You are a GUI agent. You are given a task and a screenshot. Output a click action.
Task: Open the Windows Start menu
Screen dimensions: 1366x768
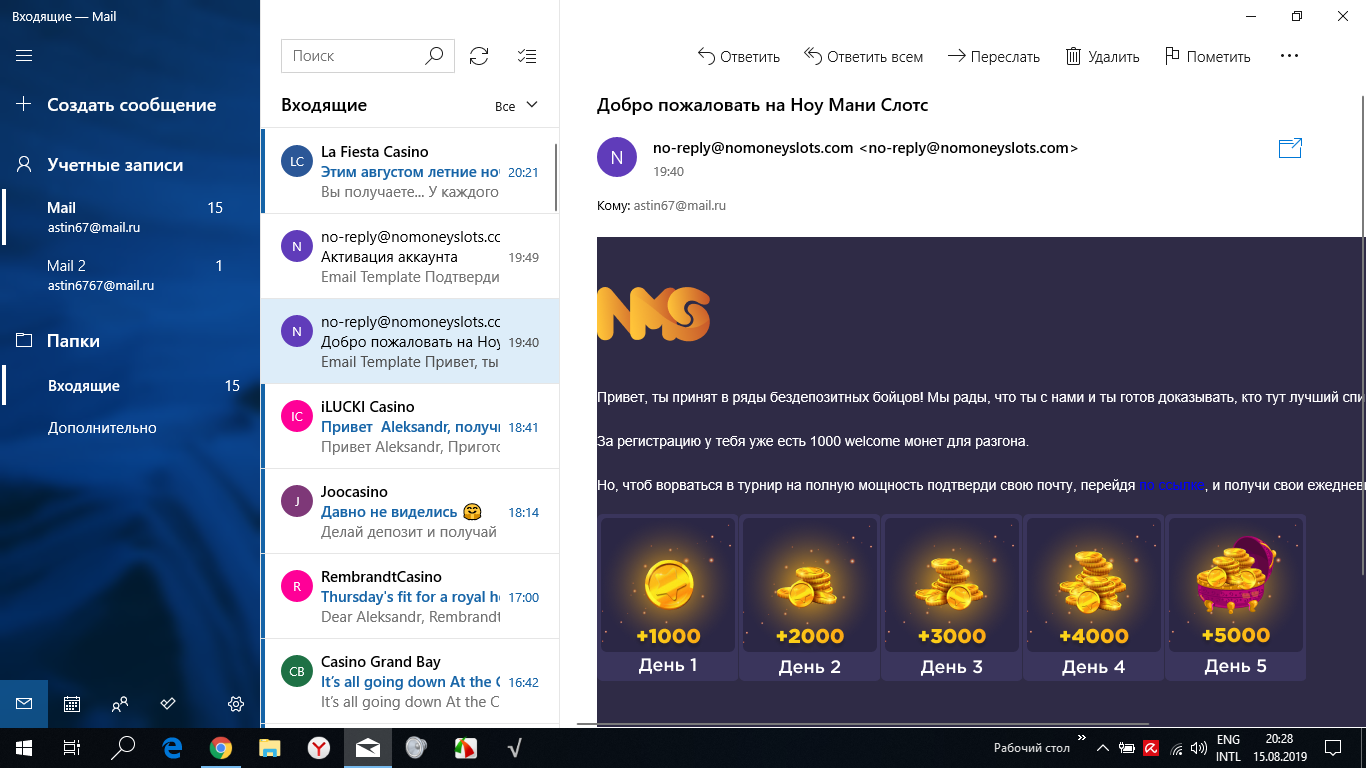pyautogui.click(x=23, y=747)
